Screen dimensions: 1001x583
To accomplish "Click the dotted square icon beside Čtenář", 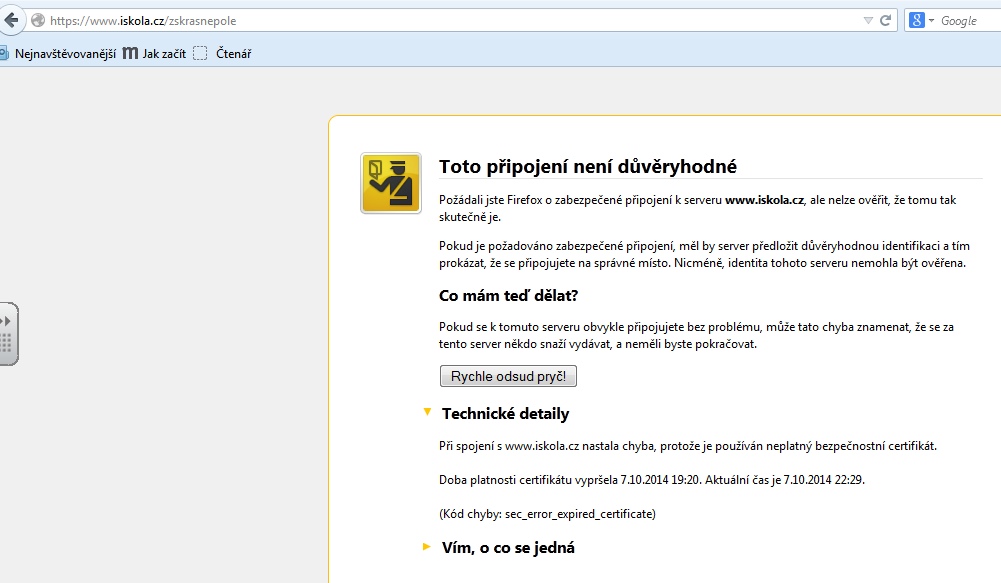I will 200,53.
